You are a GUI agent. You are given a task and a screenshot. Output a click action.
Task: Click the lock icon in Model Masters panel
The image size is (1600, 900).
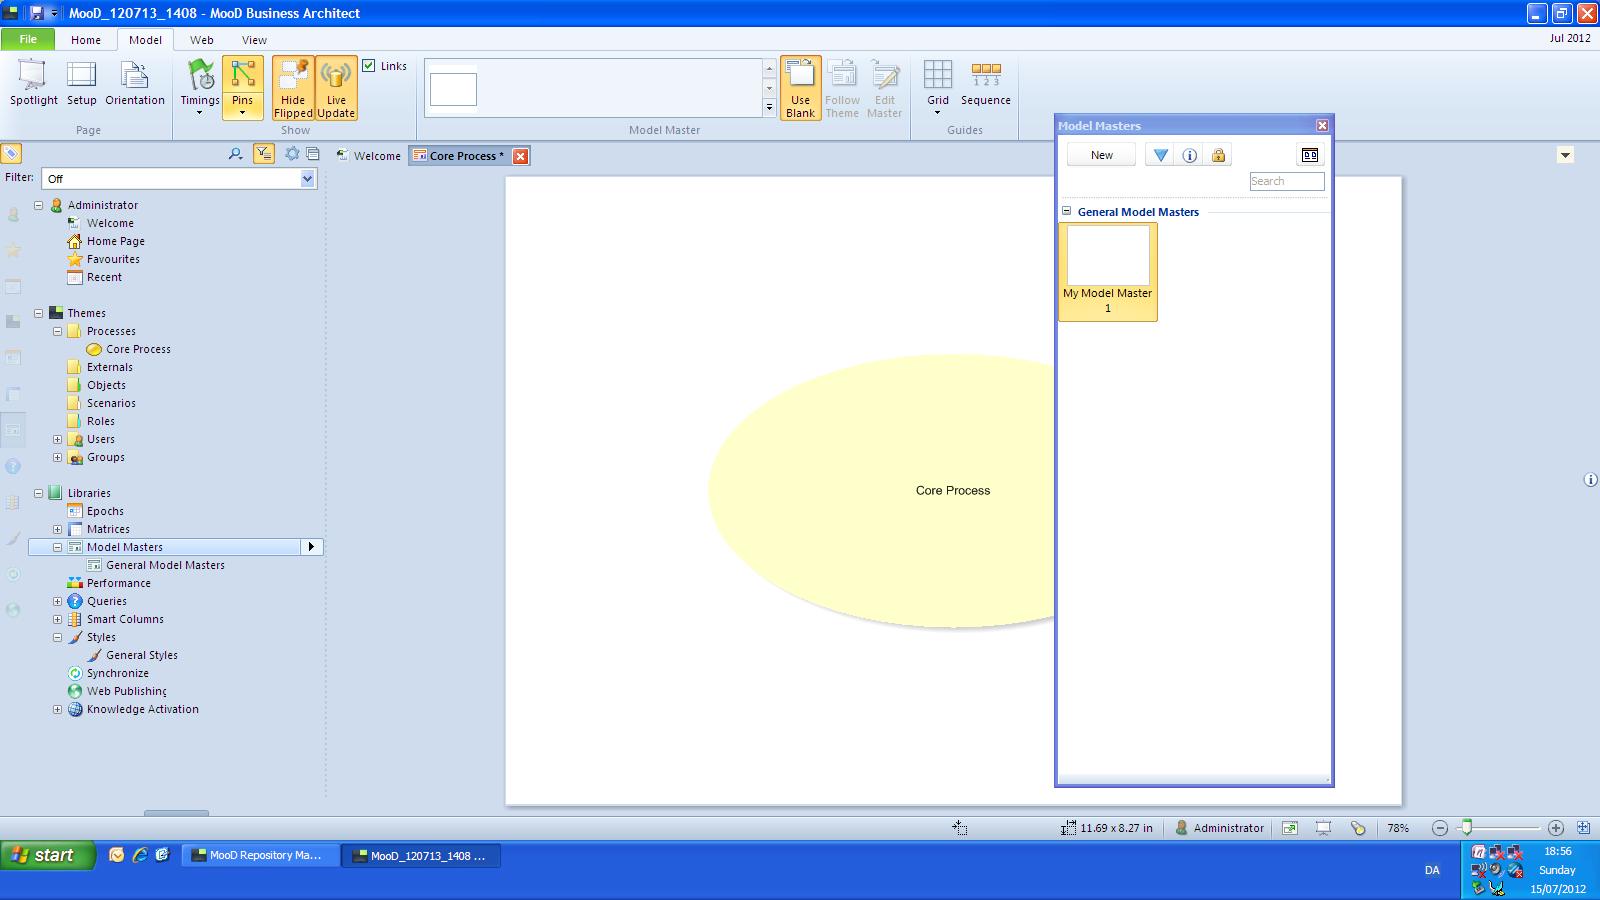click(x=1218, y=155)
